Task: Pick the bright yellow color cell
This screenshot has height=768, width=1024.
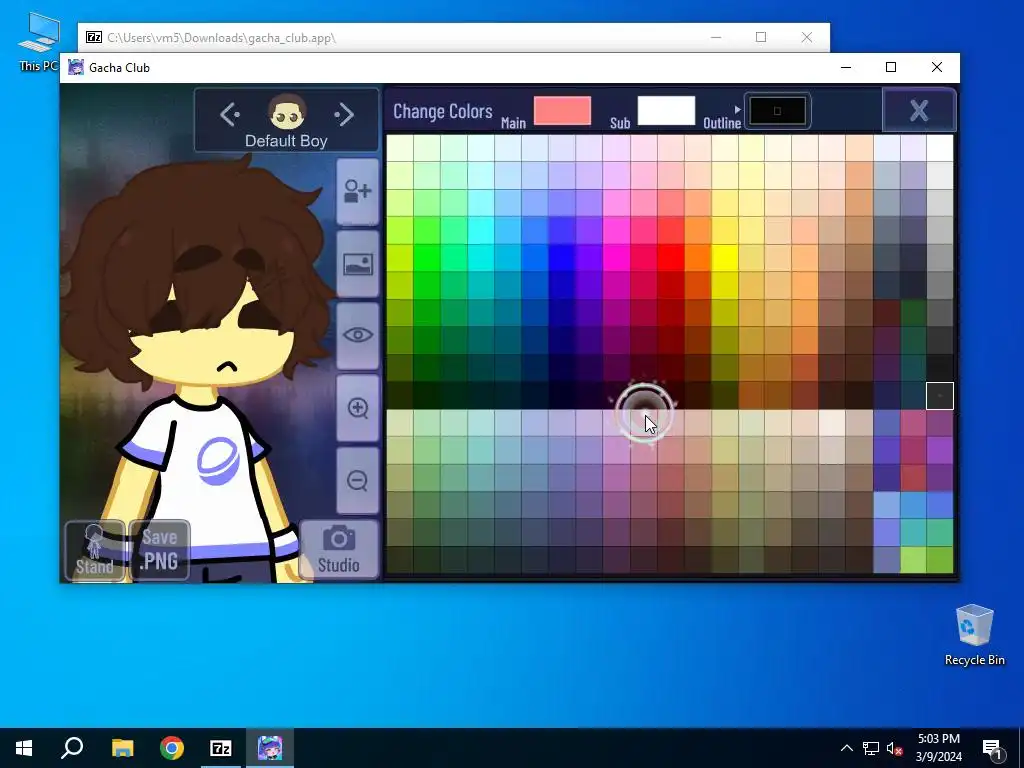Action: 725,259
